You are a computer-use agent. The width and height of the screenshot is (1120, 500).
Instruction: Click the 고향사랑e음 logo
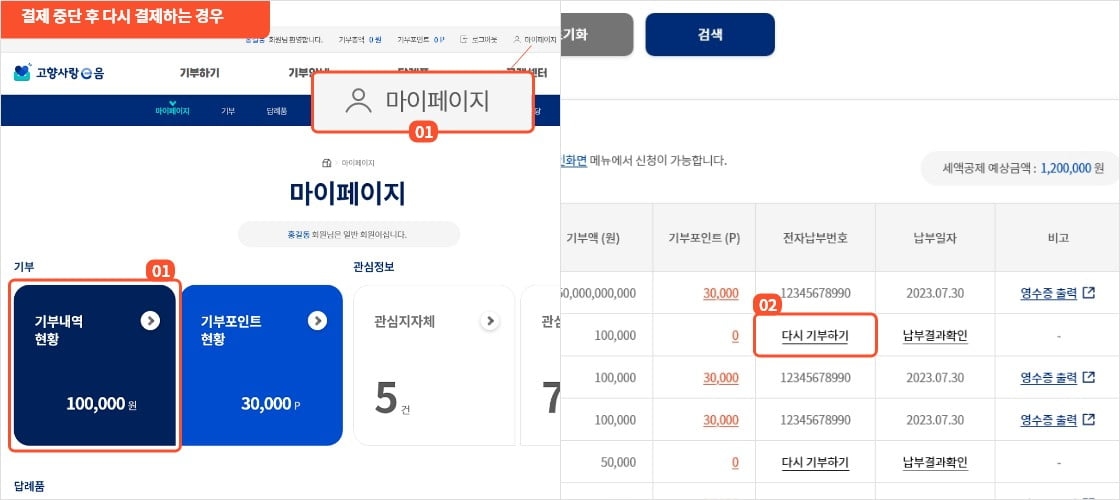52,73
